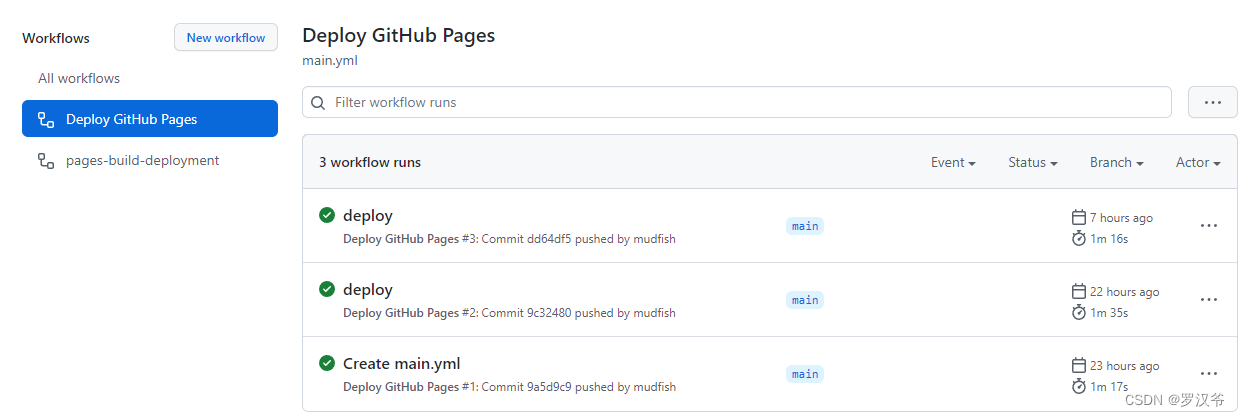Focus the Filter workflow runs field
The image size is (1240, 416).
pyautogui.click(x=740, y=102)
